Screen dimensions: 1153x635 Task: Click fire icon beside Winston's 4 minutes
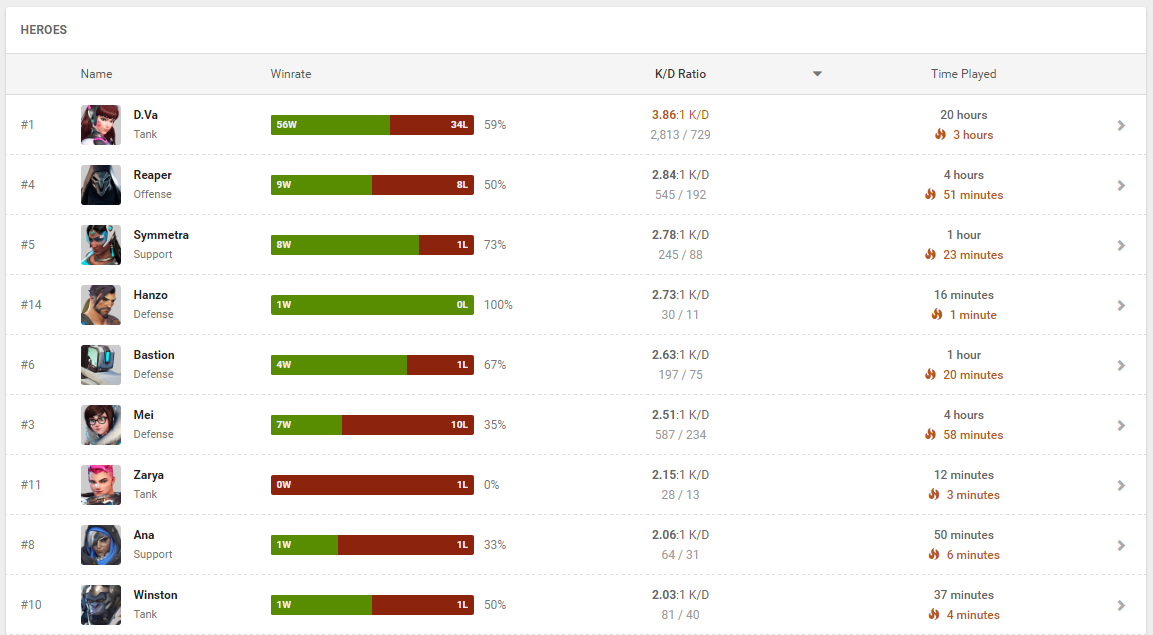coord(934,614)
